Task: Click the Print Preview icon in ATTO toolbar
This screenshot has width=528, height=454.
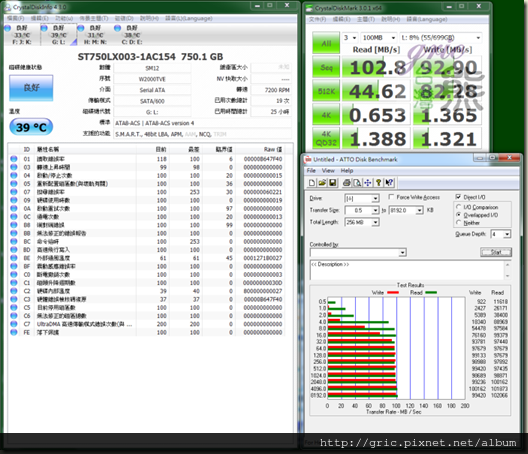Action: click(x=357, y=183)
